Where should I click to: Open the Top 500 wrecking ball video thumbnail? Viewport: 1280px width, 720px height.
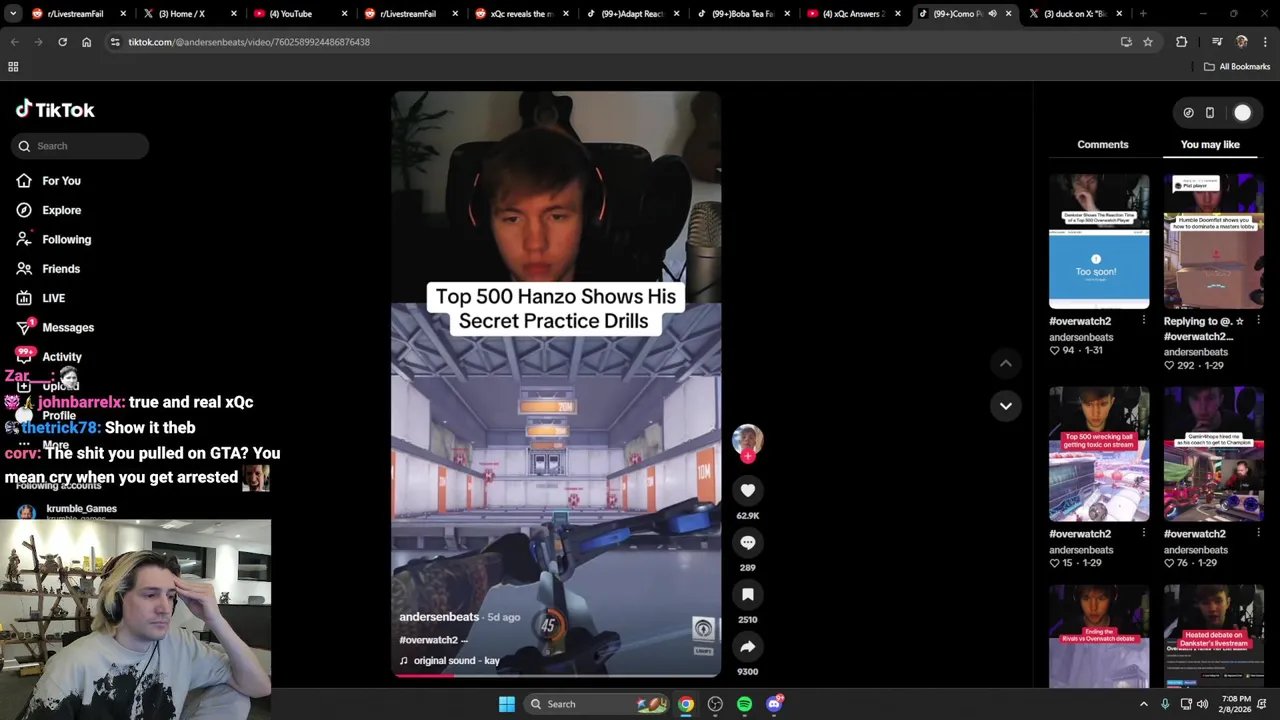pyautogui.click(x=1099, y=454)
